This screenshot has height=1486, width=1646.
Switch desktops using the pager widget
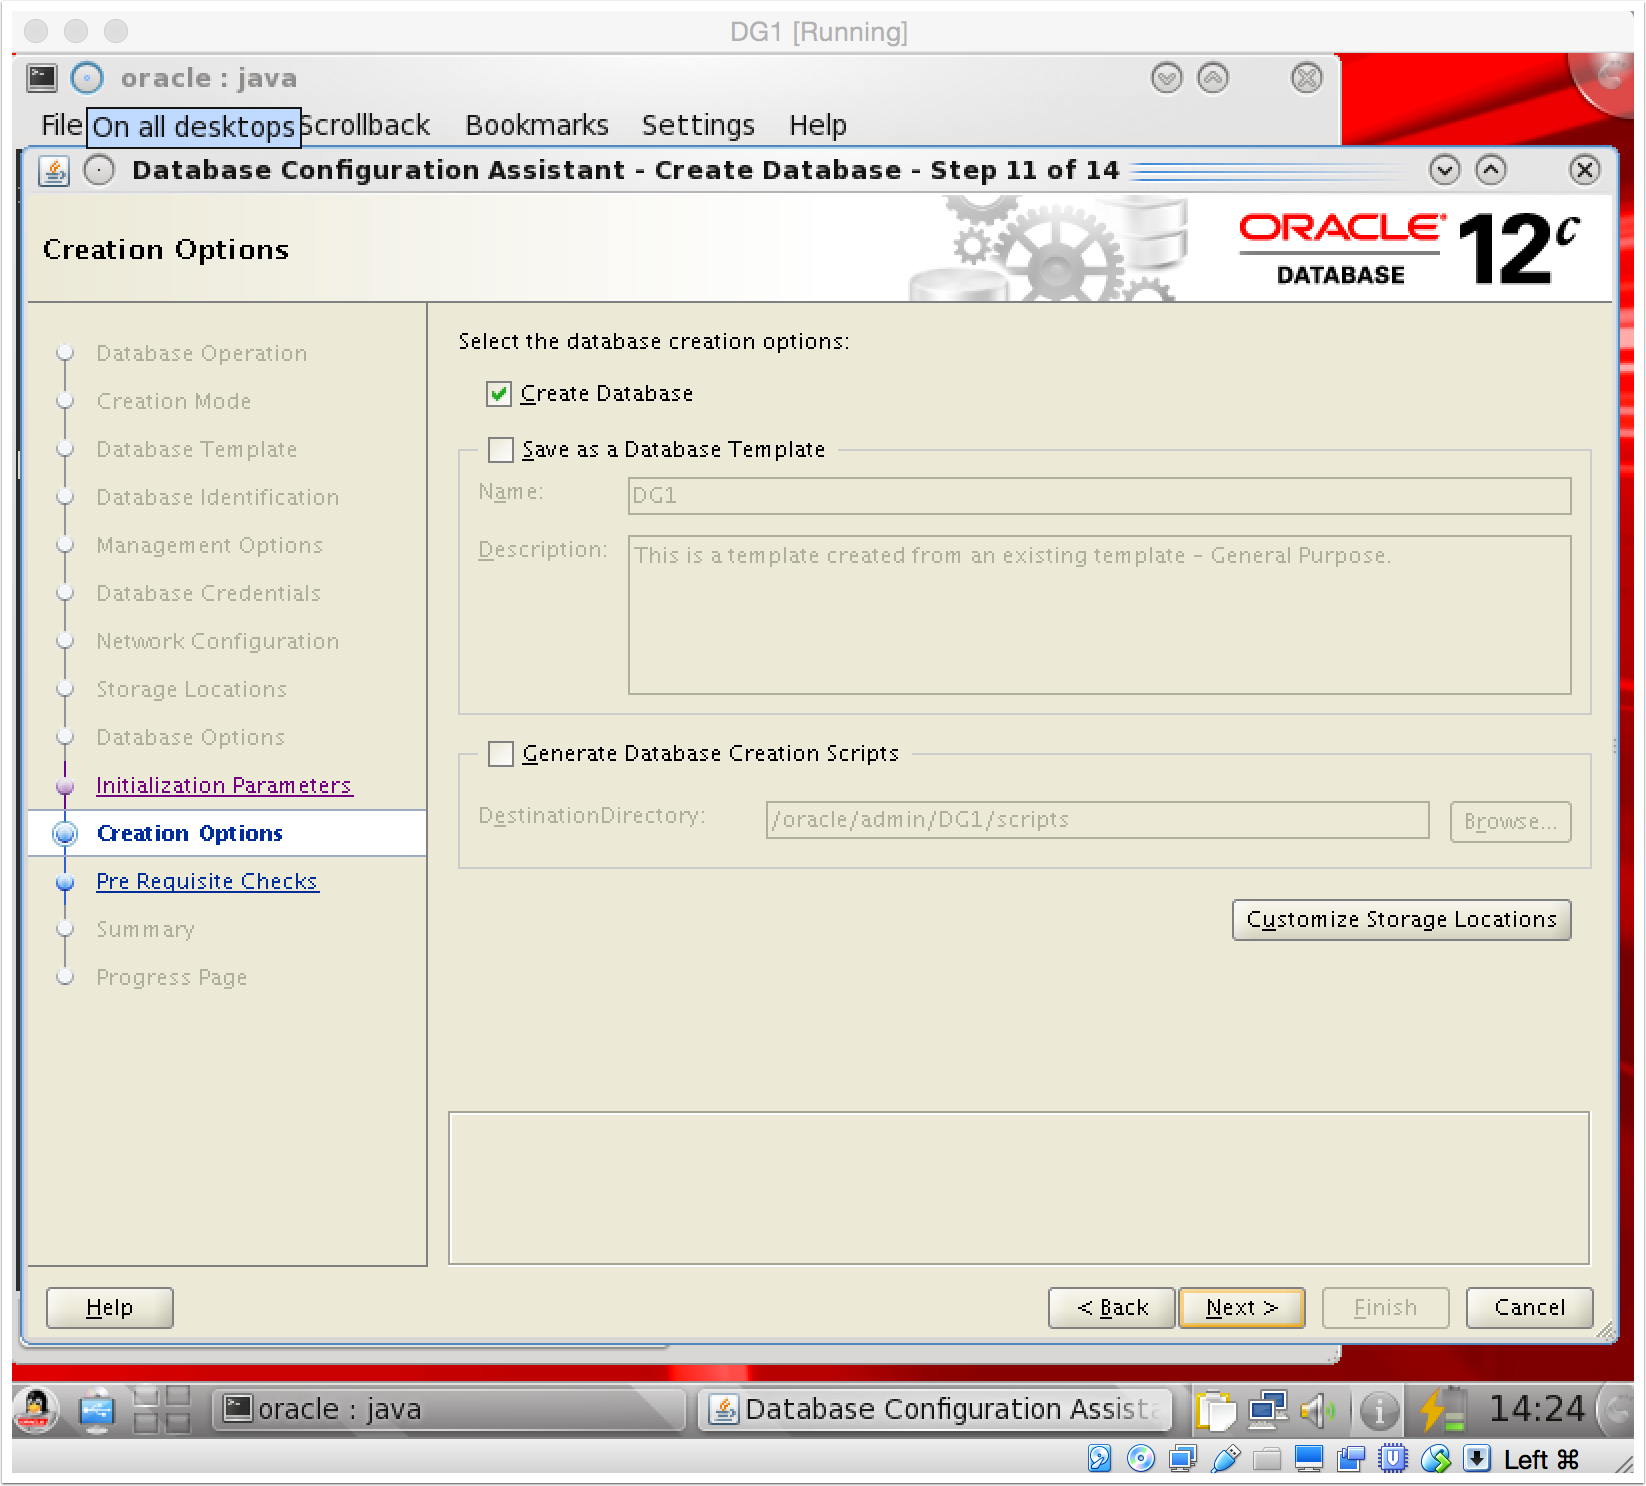162,1409
